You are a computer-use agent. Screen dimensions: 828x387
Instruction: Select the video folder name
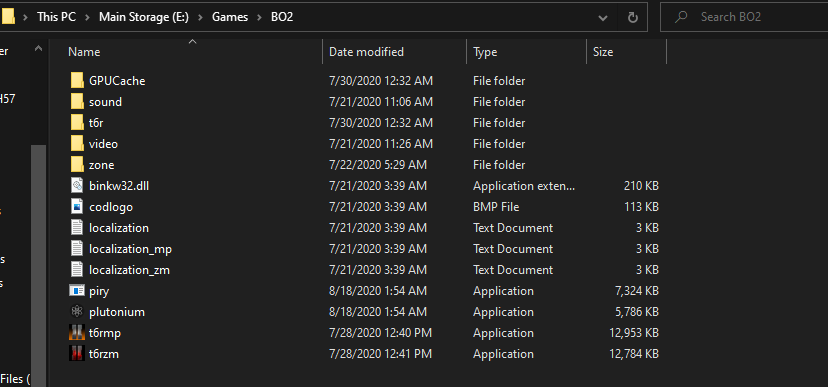click(x=104, y=144)
